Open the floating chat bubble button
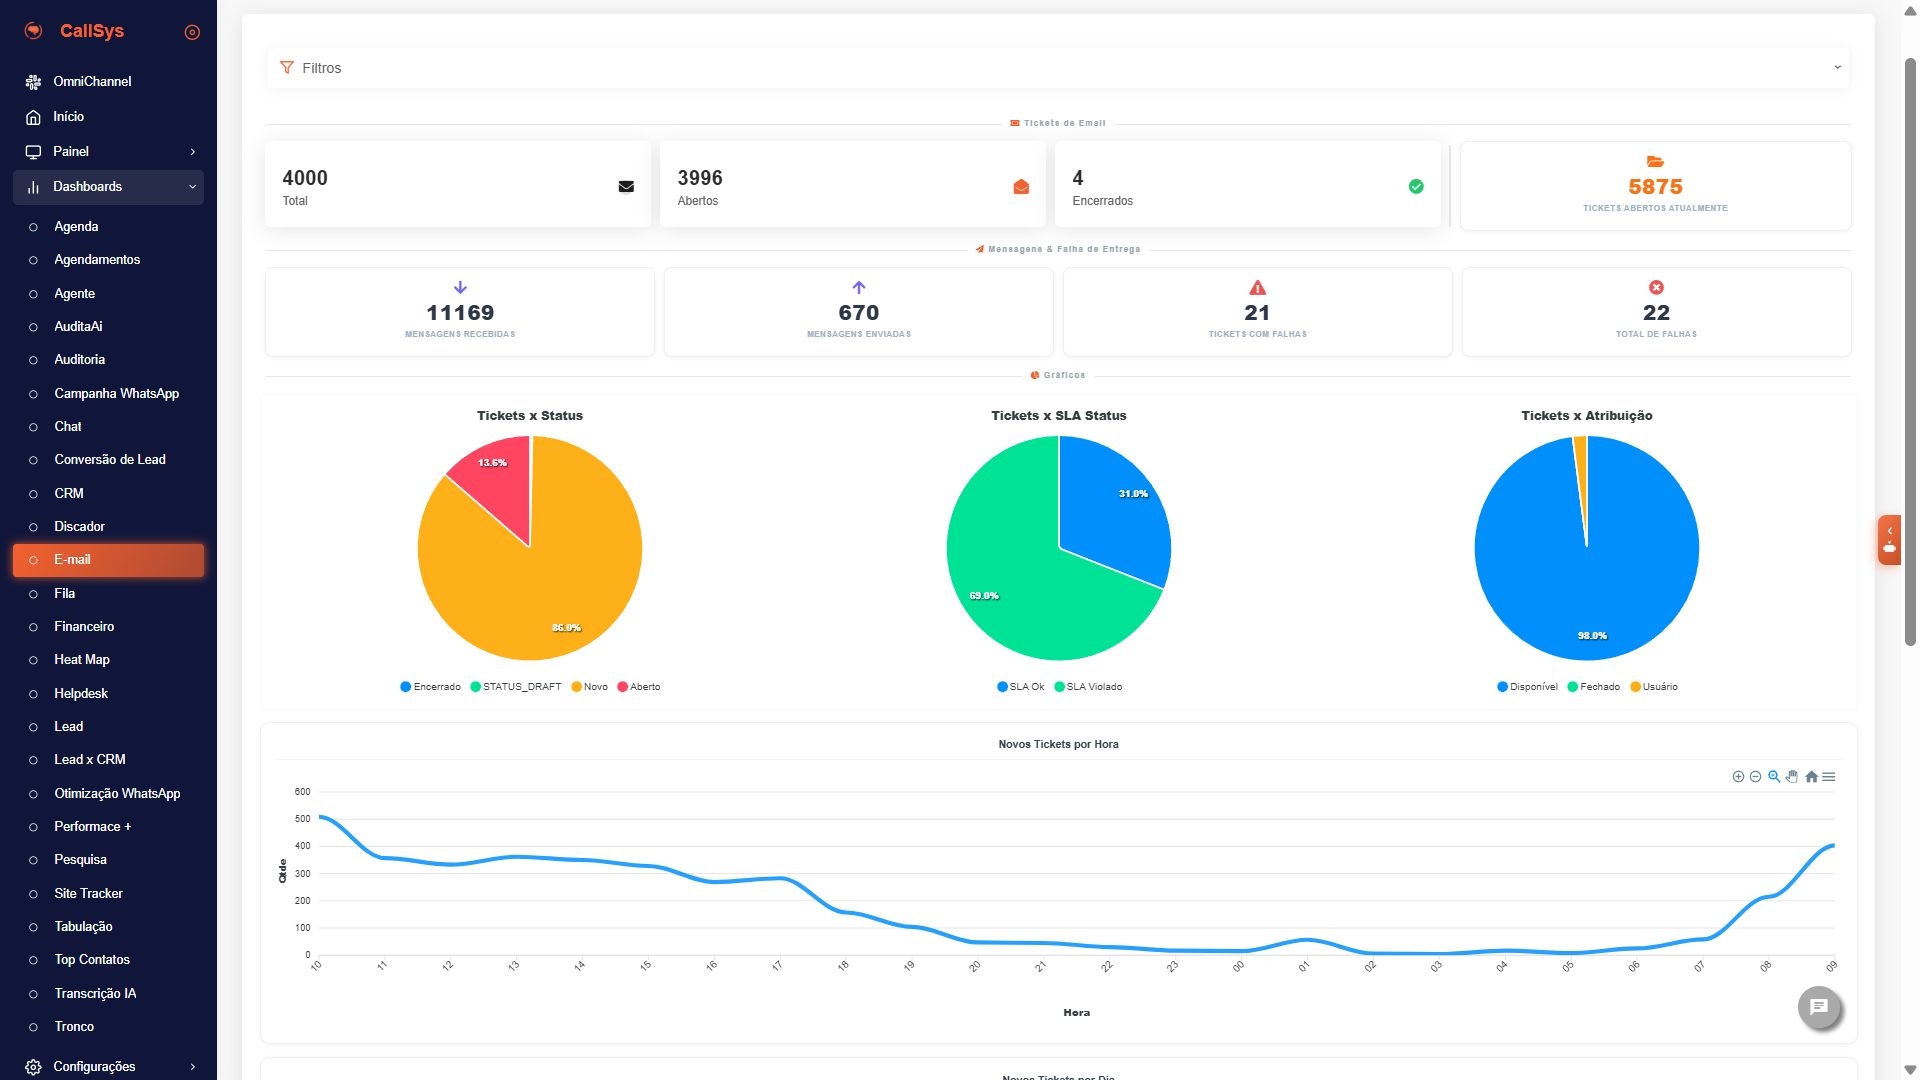The image size is (1920, 1080). point(1819,1007)
